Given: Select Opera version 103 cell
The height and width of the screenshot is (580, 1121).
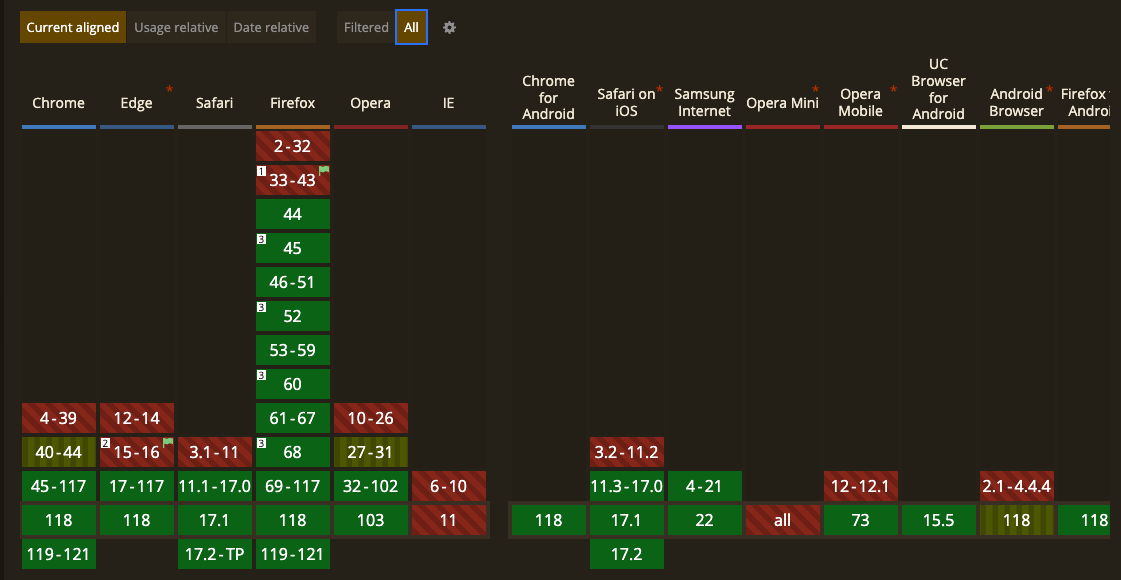Looking at the screenshot, I should (x=370, y=520).
